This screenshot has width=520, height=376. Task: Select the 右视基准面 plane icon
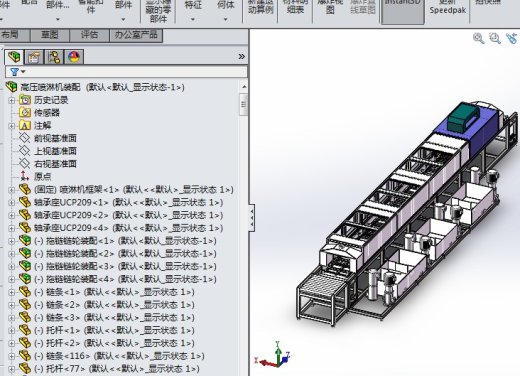pos(25,163)
